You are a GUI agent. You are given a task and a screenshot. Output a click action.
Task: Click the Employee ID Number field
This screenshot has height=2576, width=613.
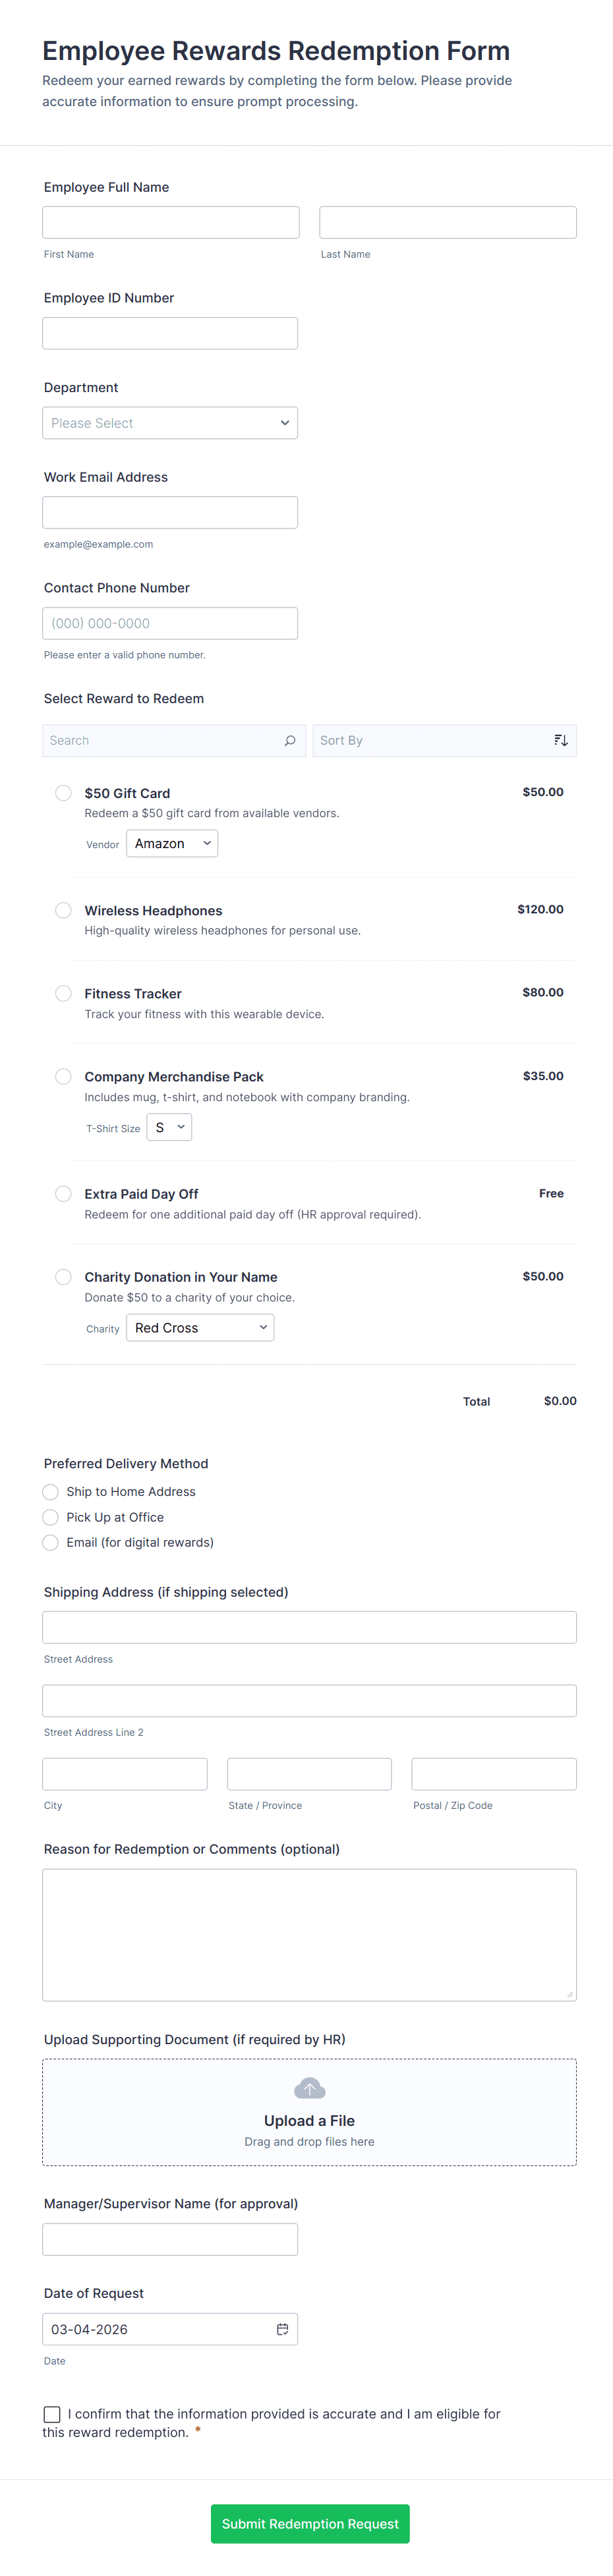[170, 333]
